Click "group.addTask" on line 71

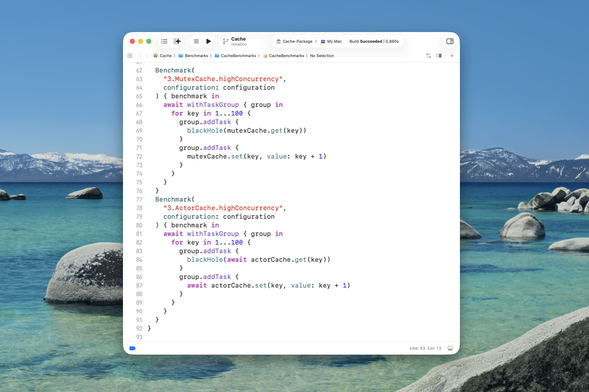tap(205, 148)
